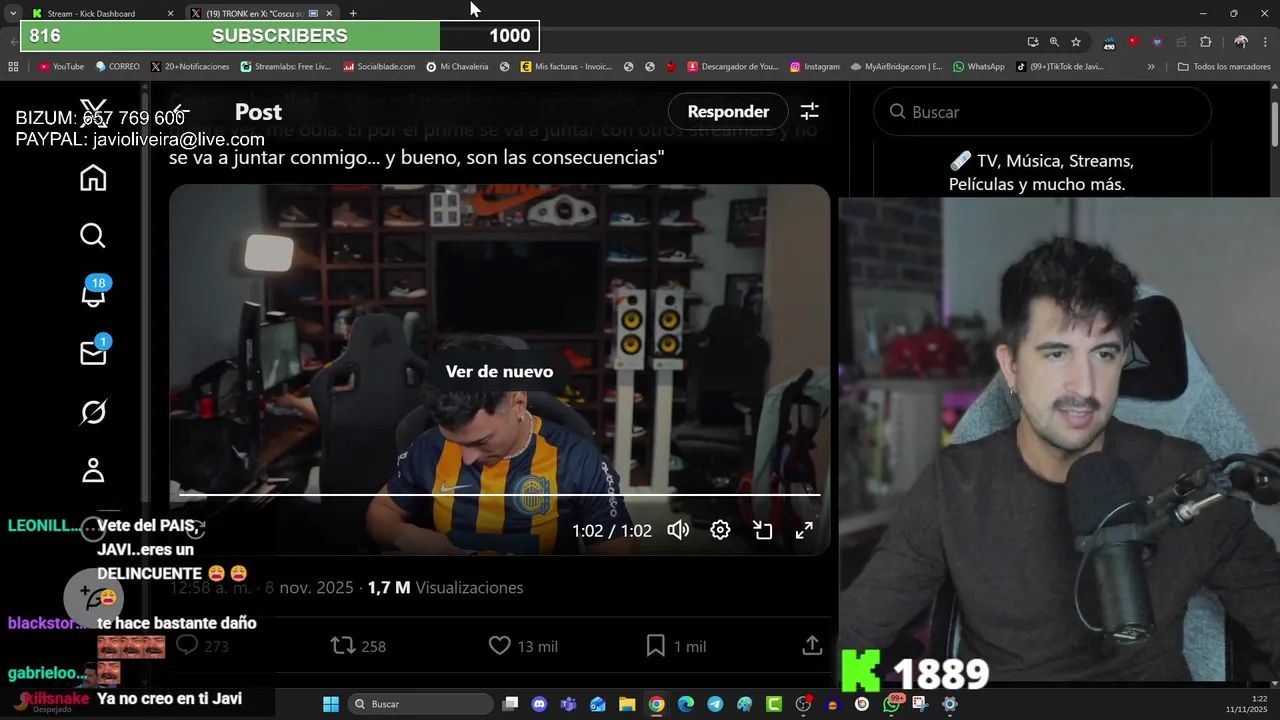Open a new browser tab
The image size is (1280, 720).
click(x=353, y=13)
